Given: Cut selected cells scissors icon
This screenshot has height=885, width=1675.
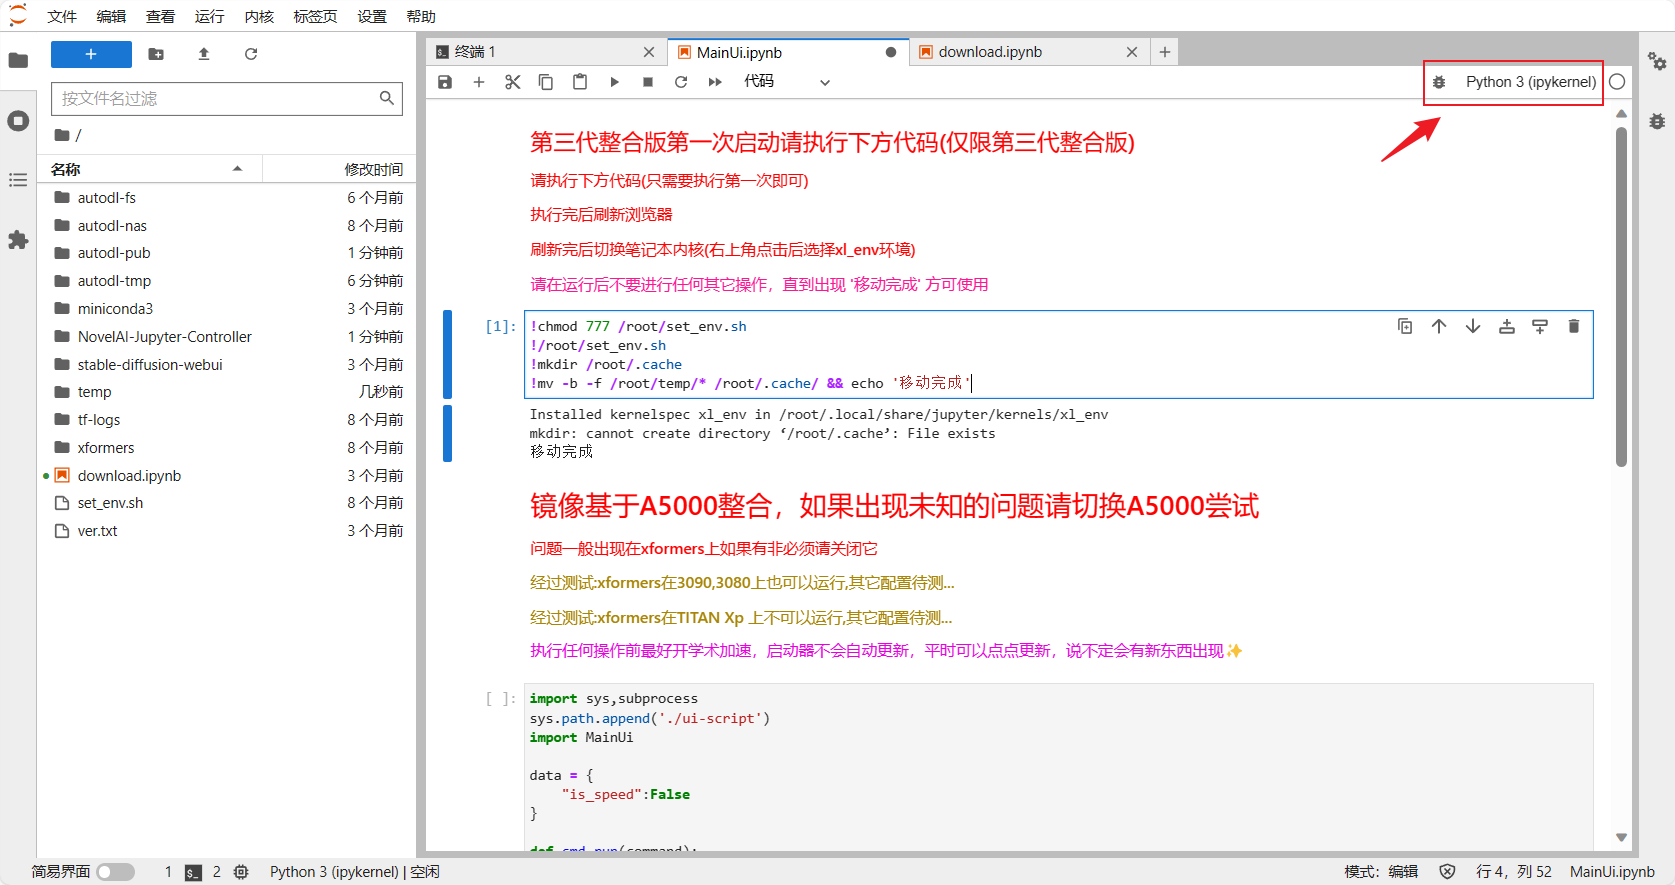Looking at the screenshot, I should pyautogui.click(x=513, y=82).
